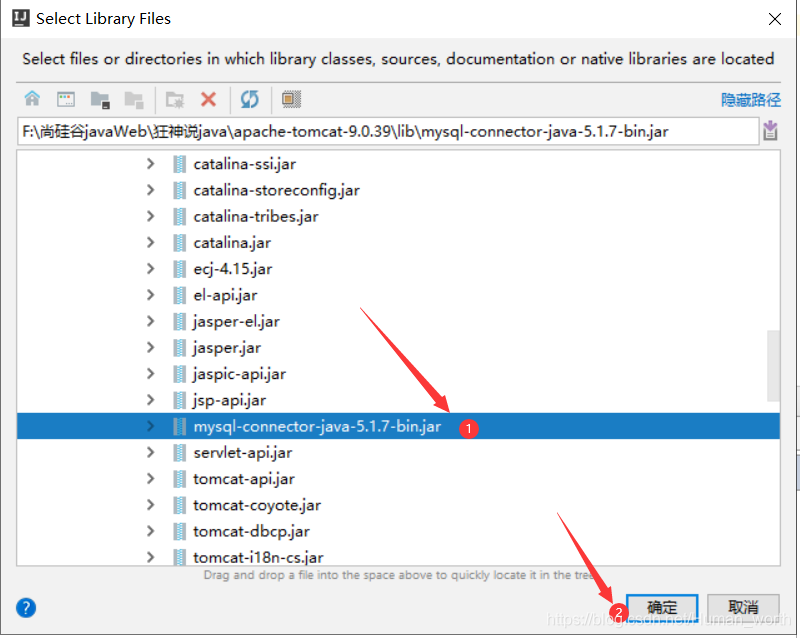
Task: Select jasper.jar file row
Action: (398, 348)
